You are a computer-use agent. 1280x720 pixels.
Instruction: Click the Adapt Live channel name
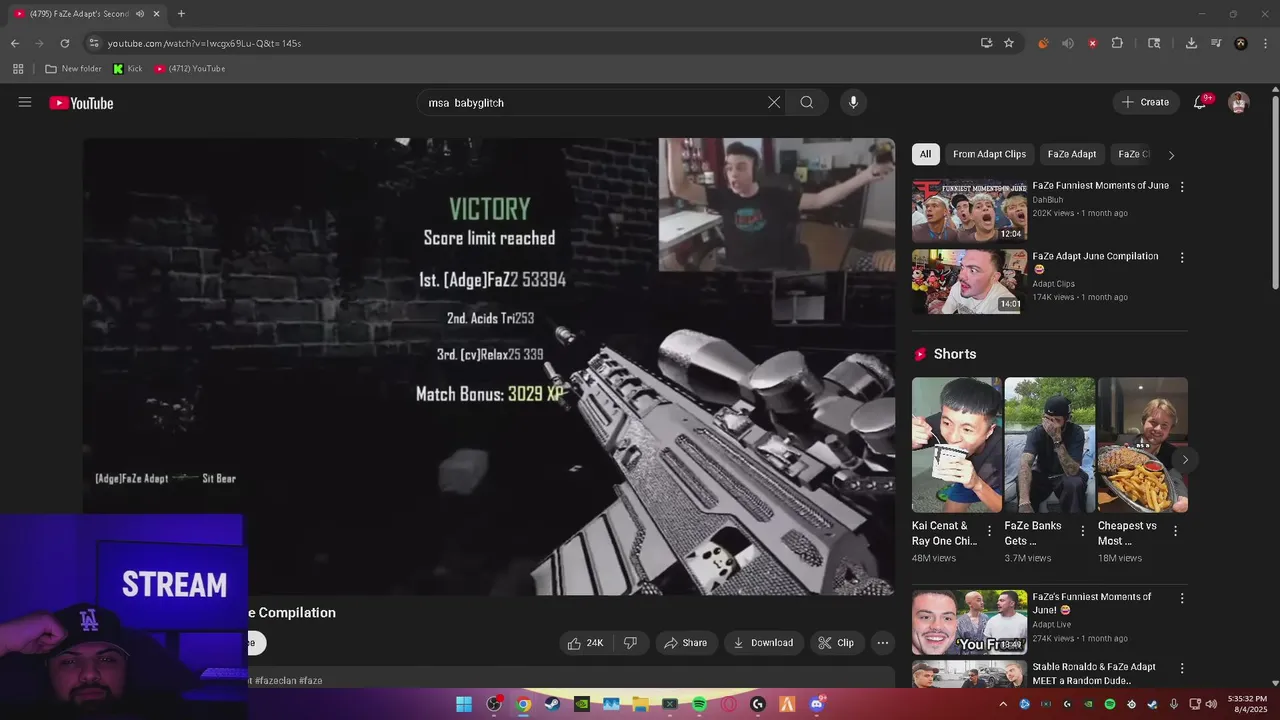click(x=1054, y=625)
